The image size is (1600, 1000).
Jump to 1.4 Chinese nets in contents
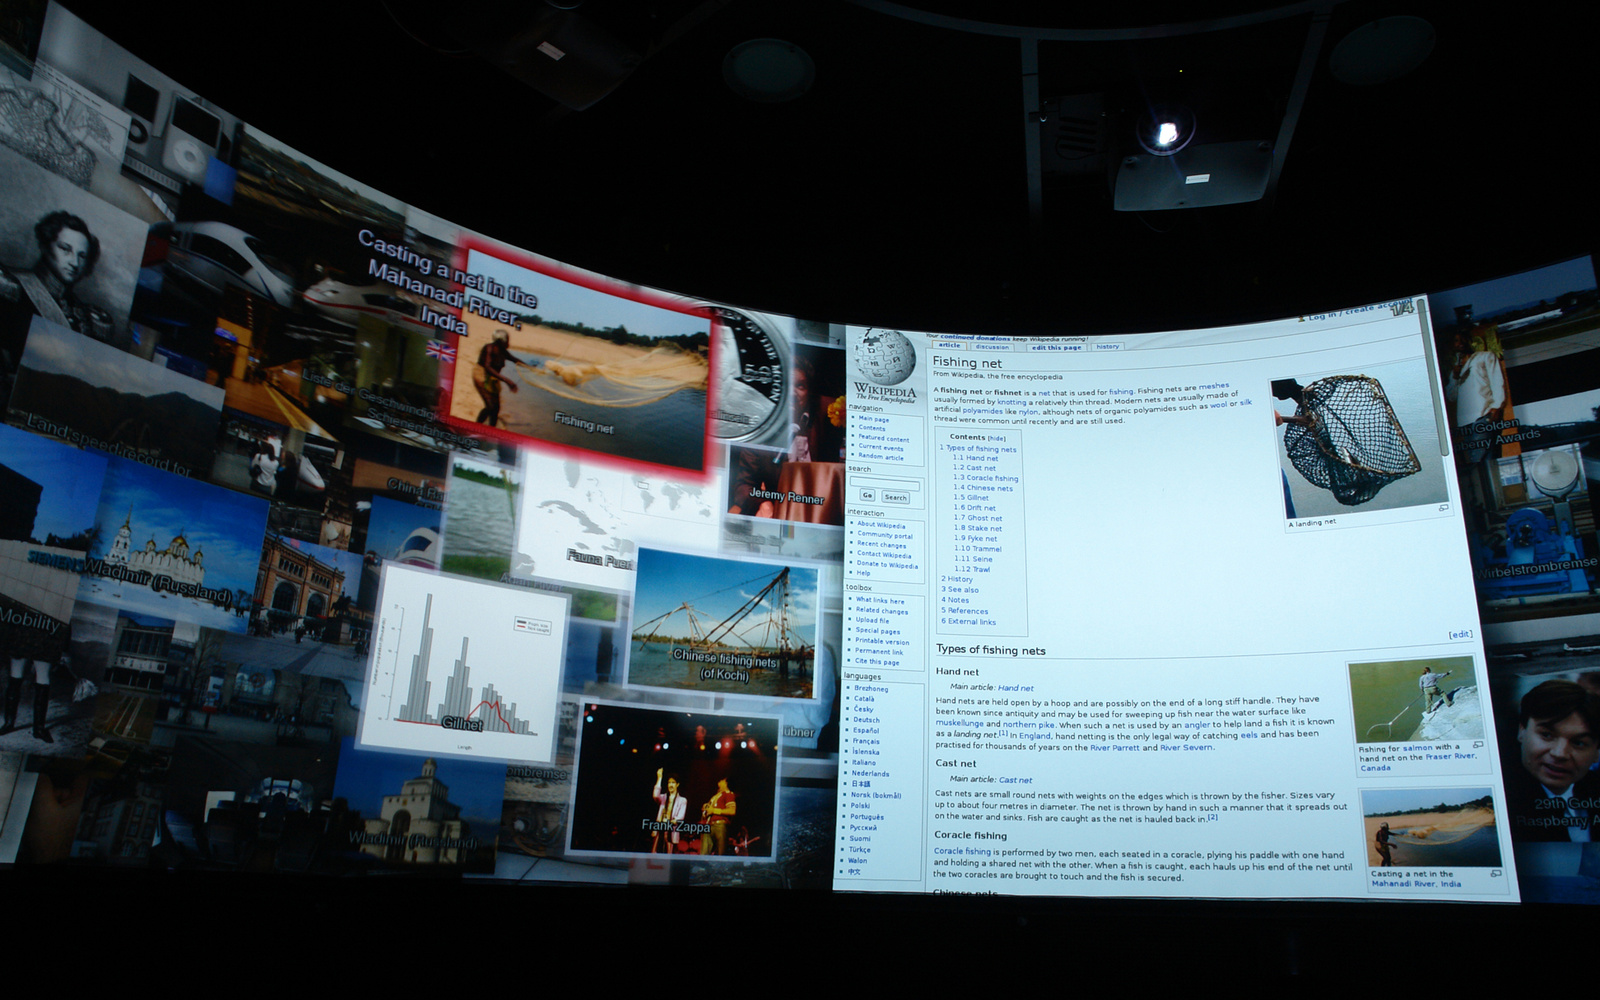983,488
